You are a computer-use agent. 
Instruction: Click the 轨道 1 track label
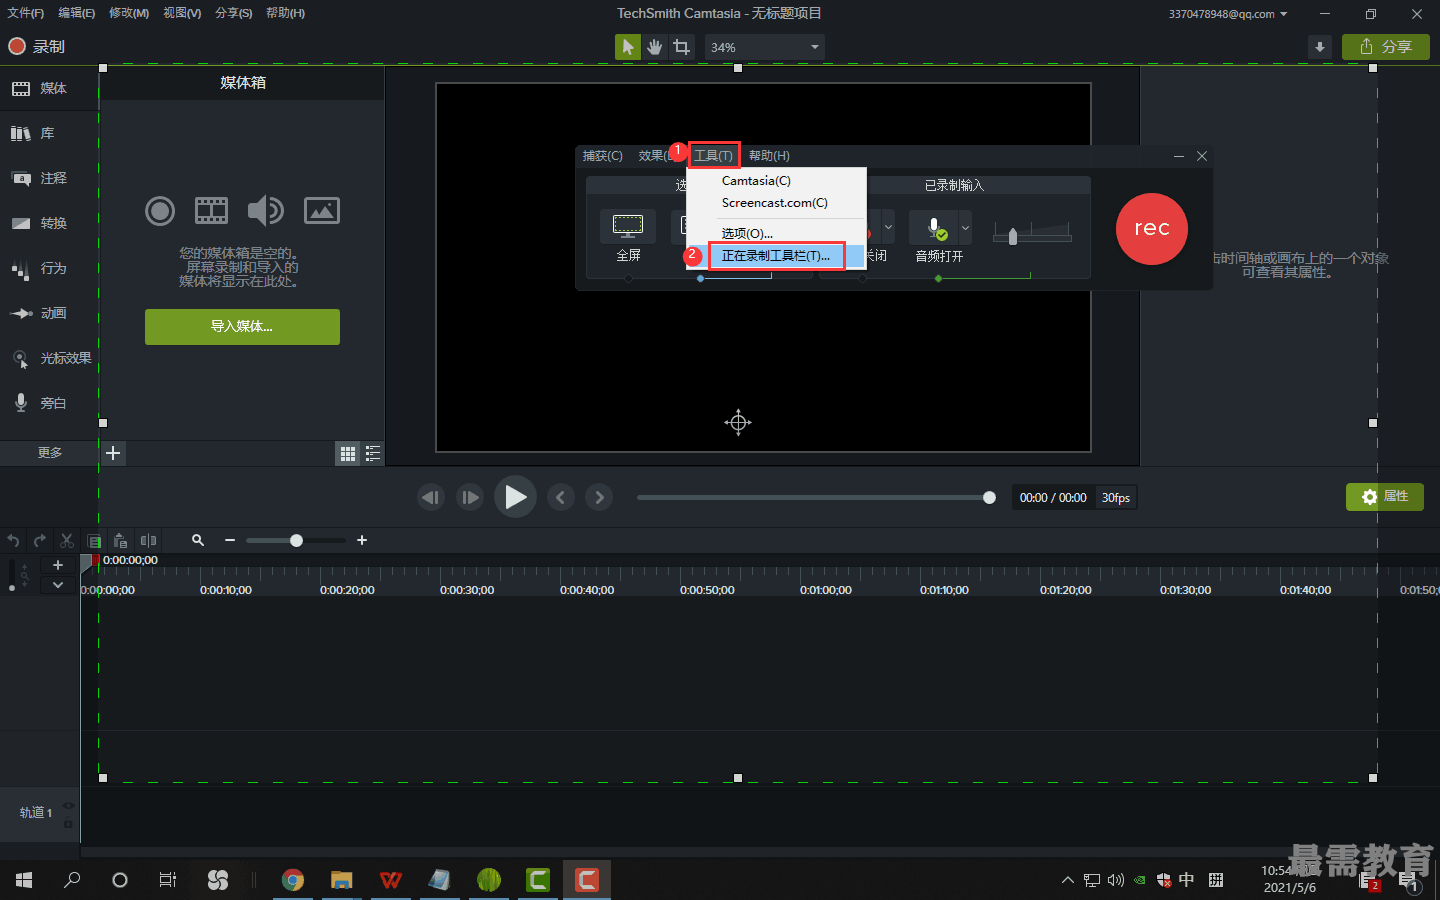point(36,813)
